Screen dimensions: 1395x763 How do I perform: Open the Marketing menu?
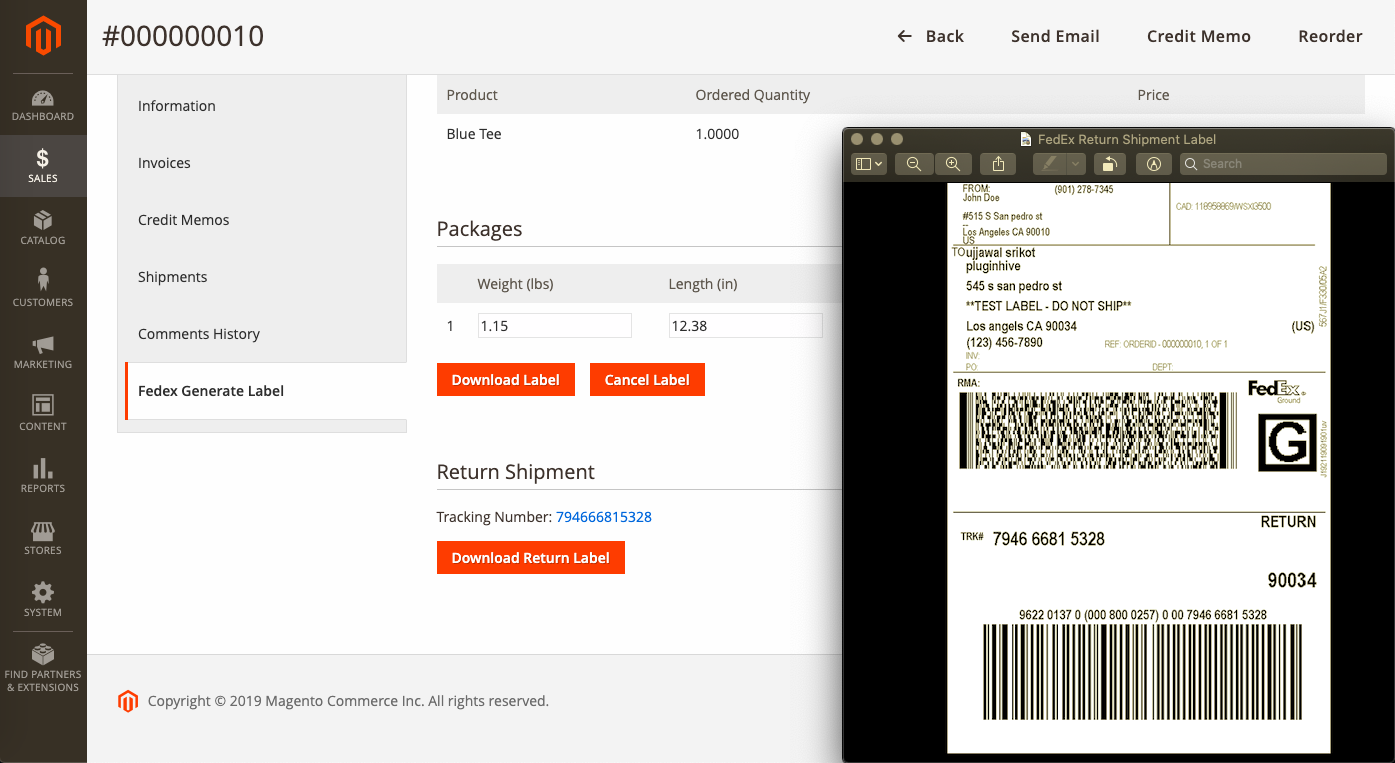click(x=43, y=352)
